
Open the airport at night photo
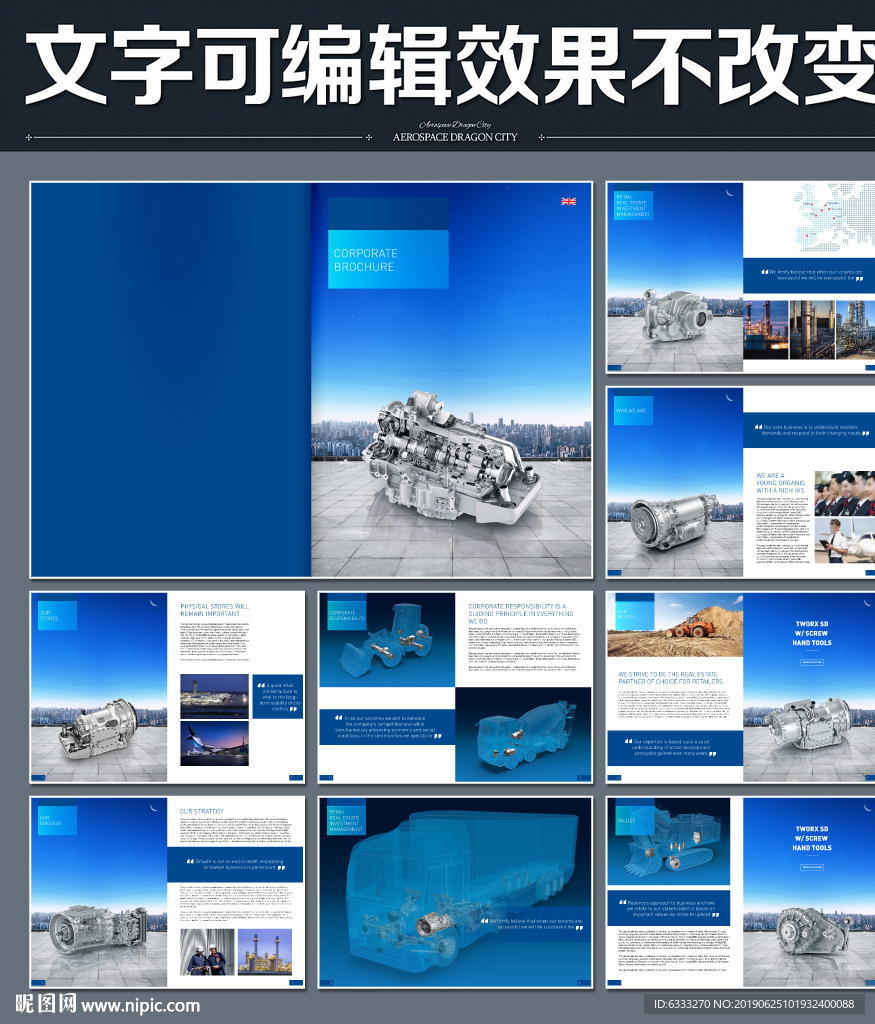[x=214, y=697]
